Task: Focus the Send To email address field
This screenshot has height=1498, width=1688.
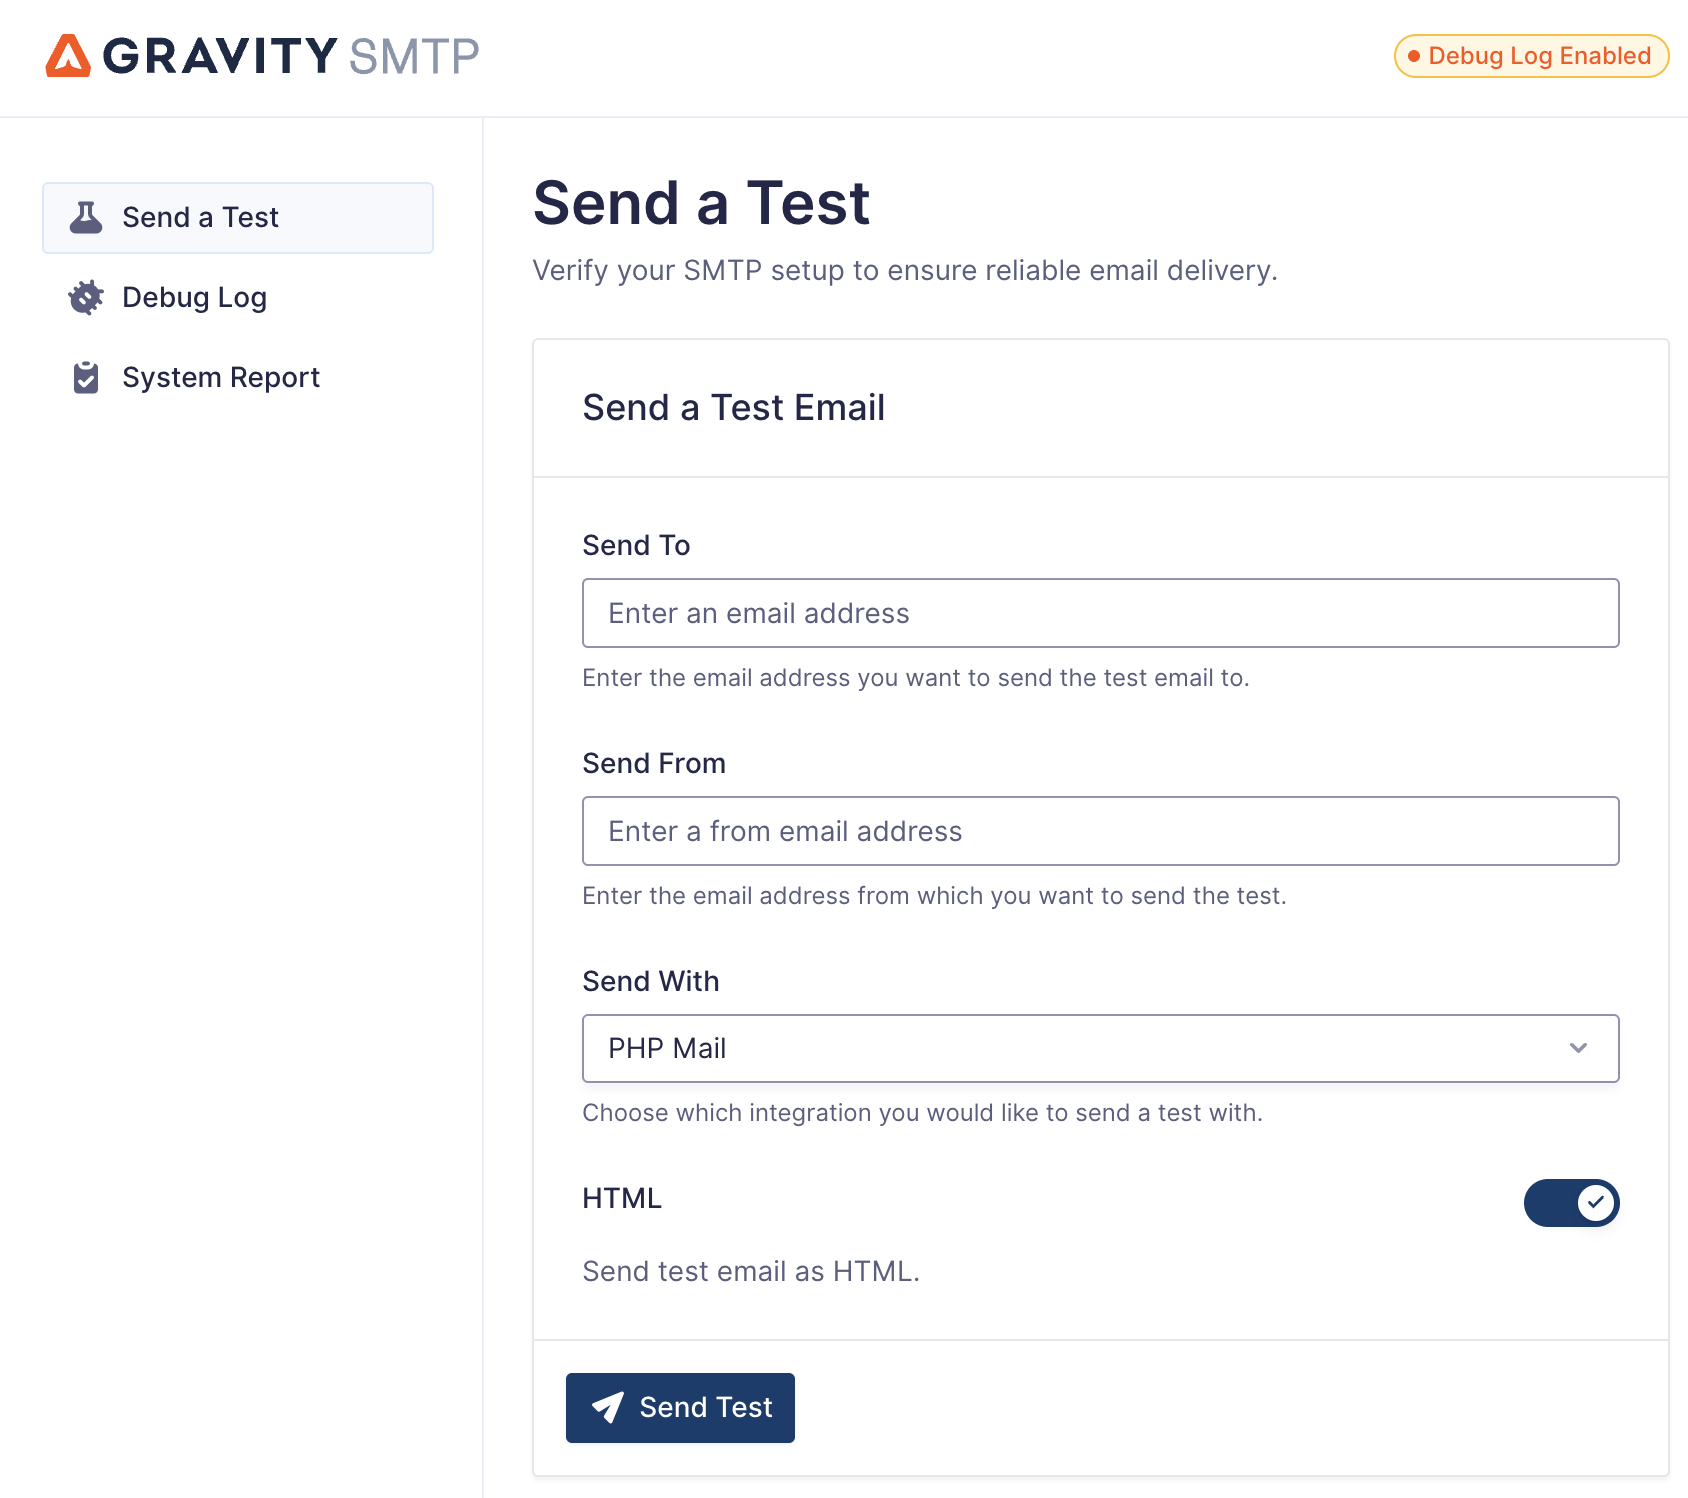Action: [x=1100, y=613]
